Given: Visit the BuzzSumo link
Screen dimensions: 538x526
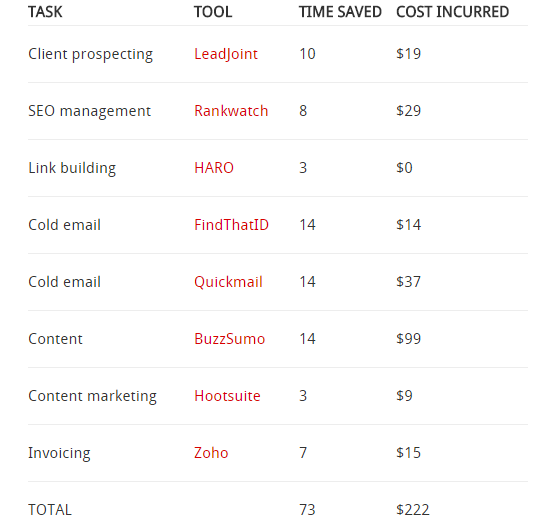Looking at the screenshot, I should 230,339.
